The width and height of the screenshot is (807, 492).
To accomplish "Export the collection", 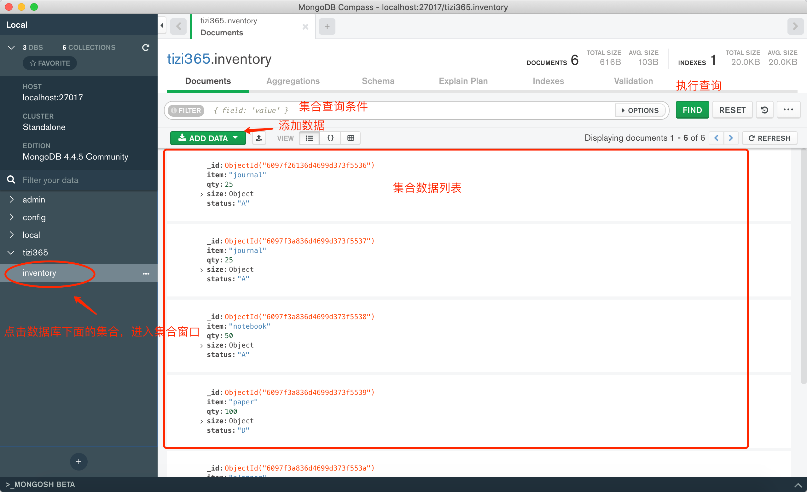I will tap(259, 138).
